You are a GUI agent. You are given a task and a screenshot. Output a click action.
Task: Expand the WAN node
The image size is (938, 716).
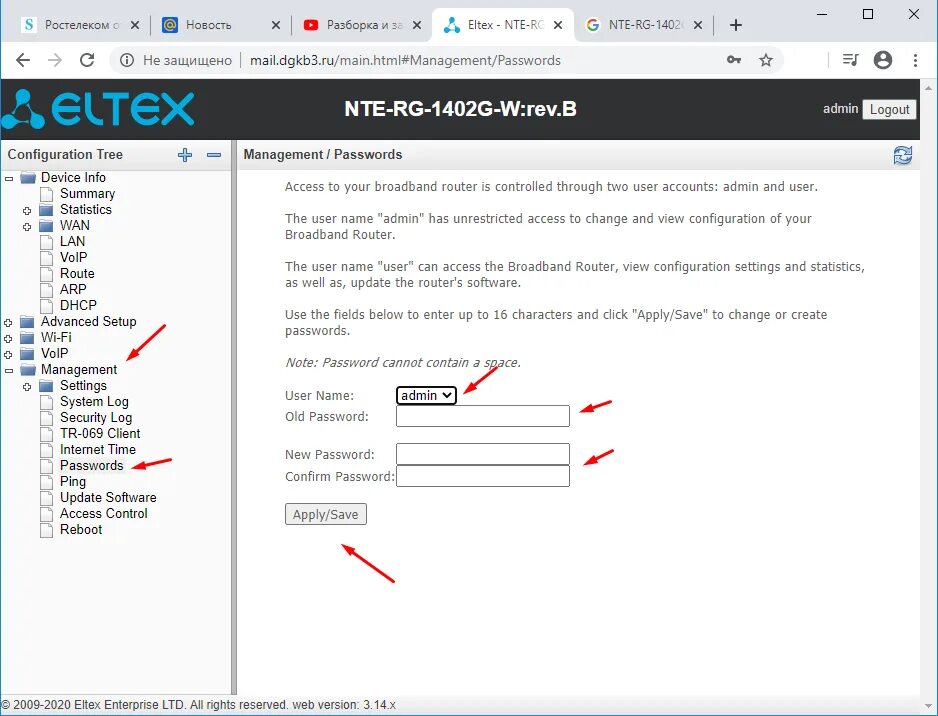27,227
